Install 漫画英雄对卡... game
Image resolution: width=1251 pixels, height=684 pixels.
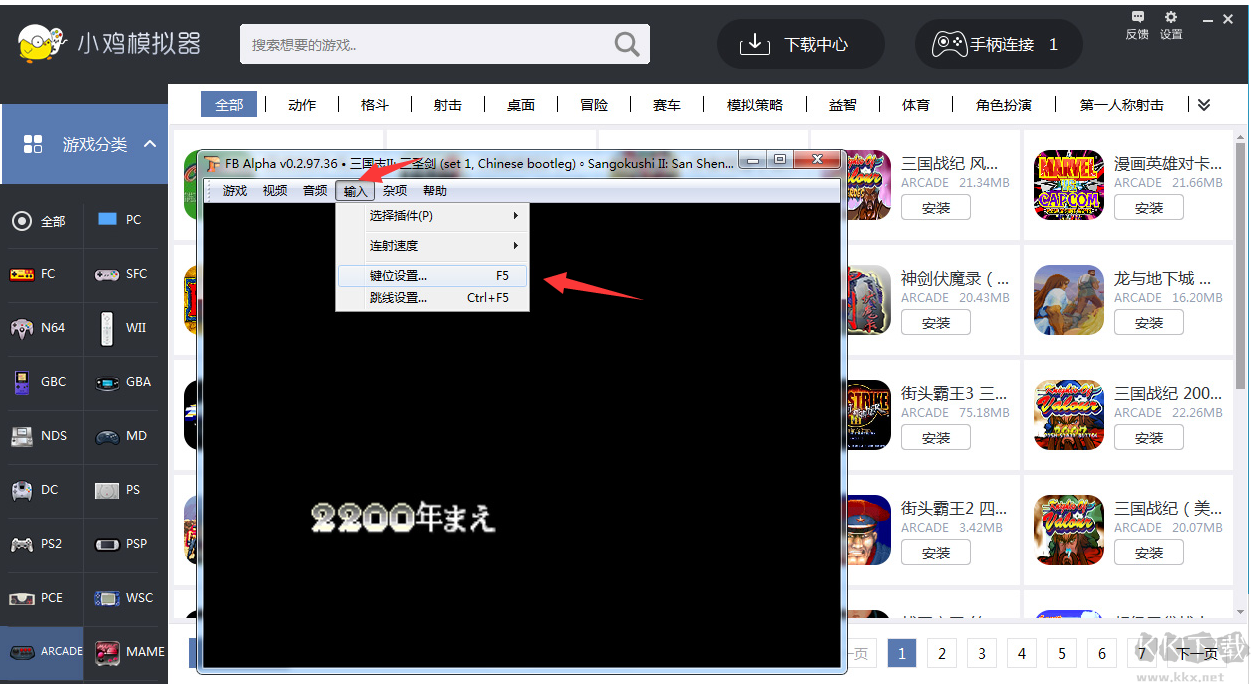1149,208
